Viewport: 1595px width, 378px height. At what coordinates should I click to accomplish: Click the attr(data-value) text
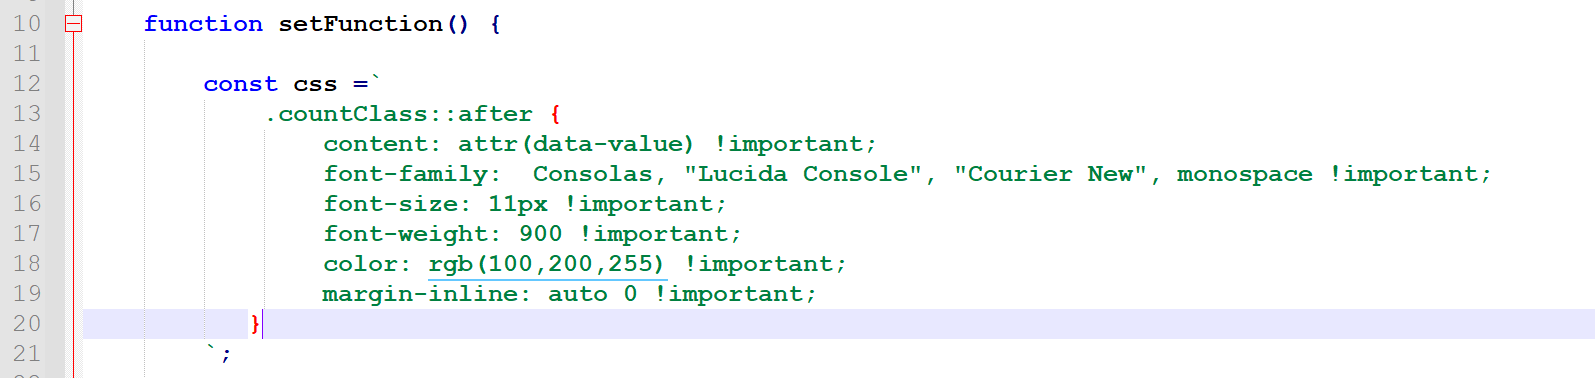(576, 144)
